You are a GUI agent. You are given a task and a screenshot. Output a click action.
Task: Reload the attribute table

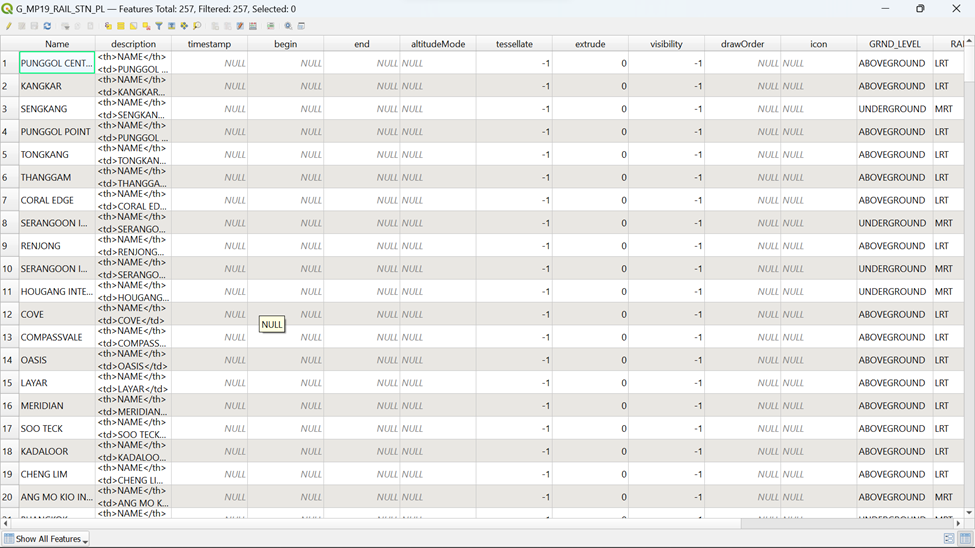(x=47, y=26)
